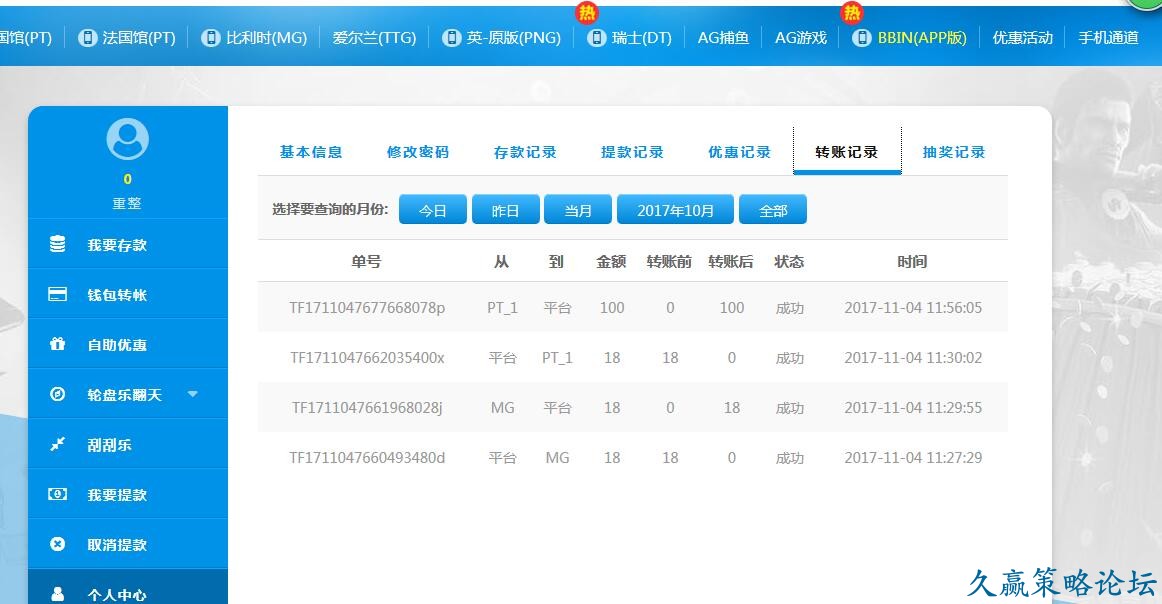This screenshot has height=604, width=1162.
Task: Open 比利时(MG) in the top navigation
Action: click(x=267, y=37)
